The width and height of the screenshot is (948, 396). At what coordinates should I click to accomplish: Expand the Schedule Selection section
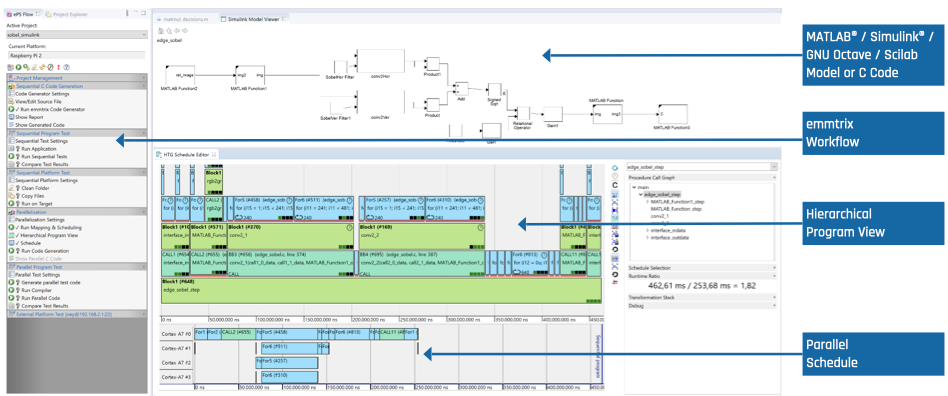pos(703,267)
